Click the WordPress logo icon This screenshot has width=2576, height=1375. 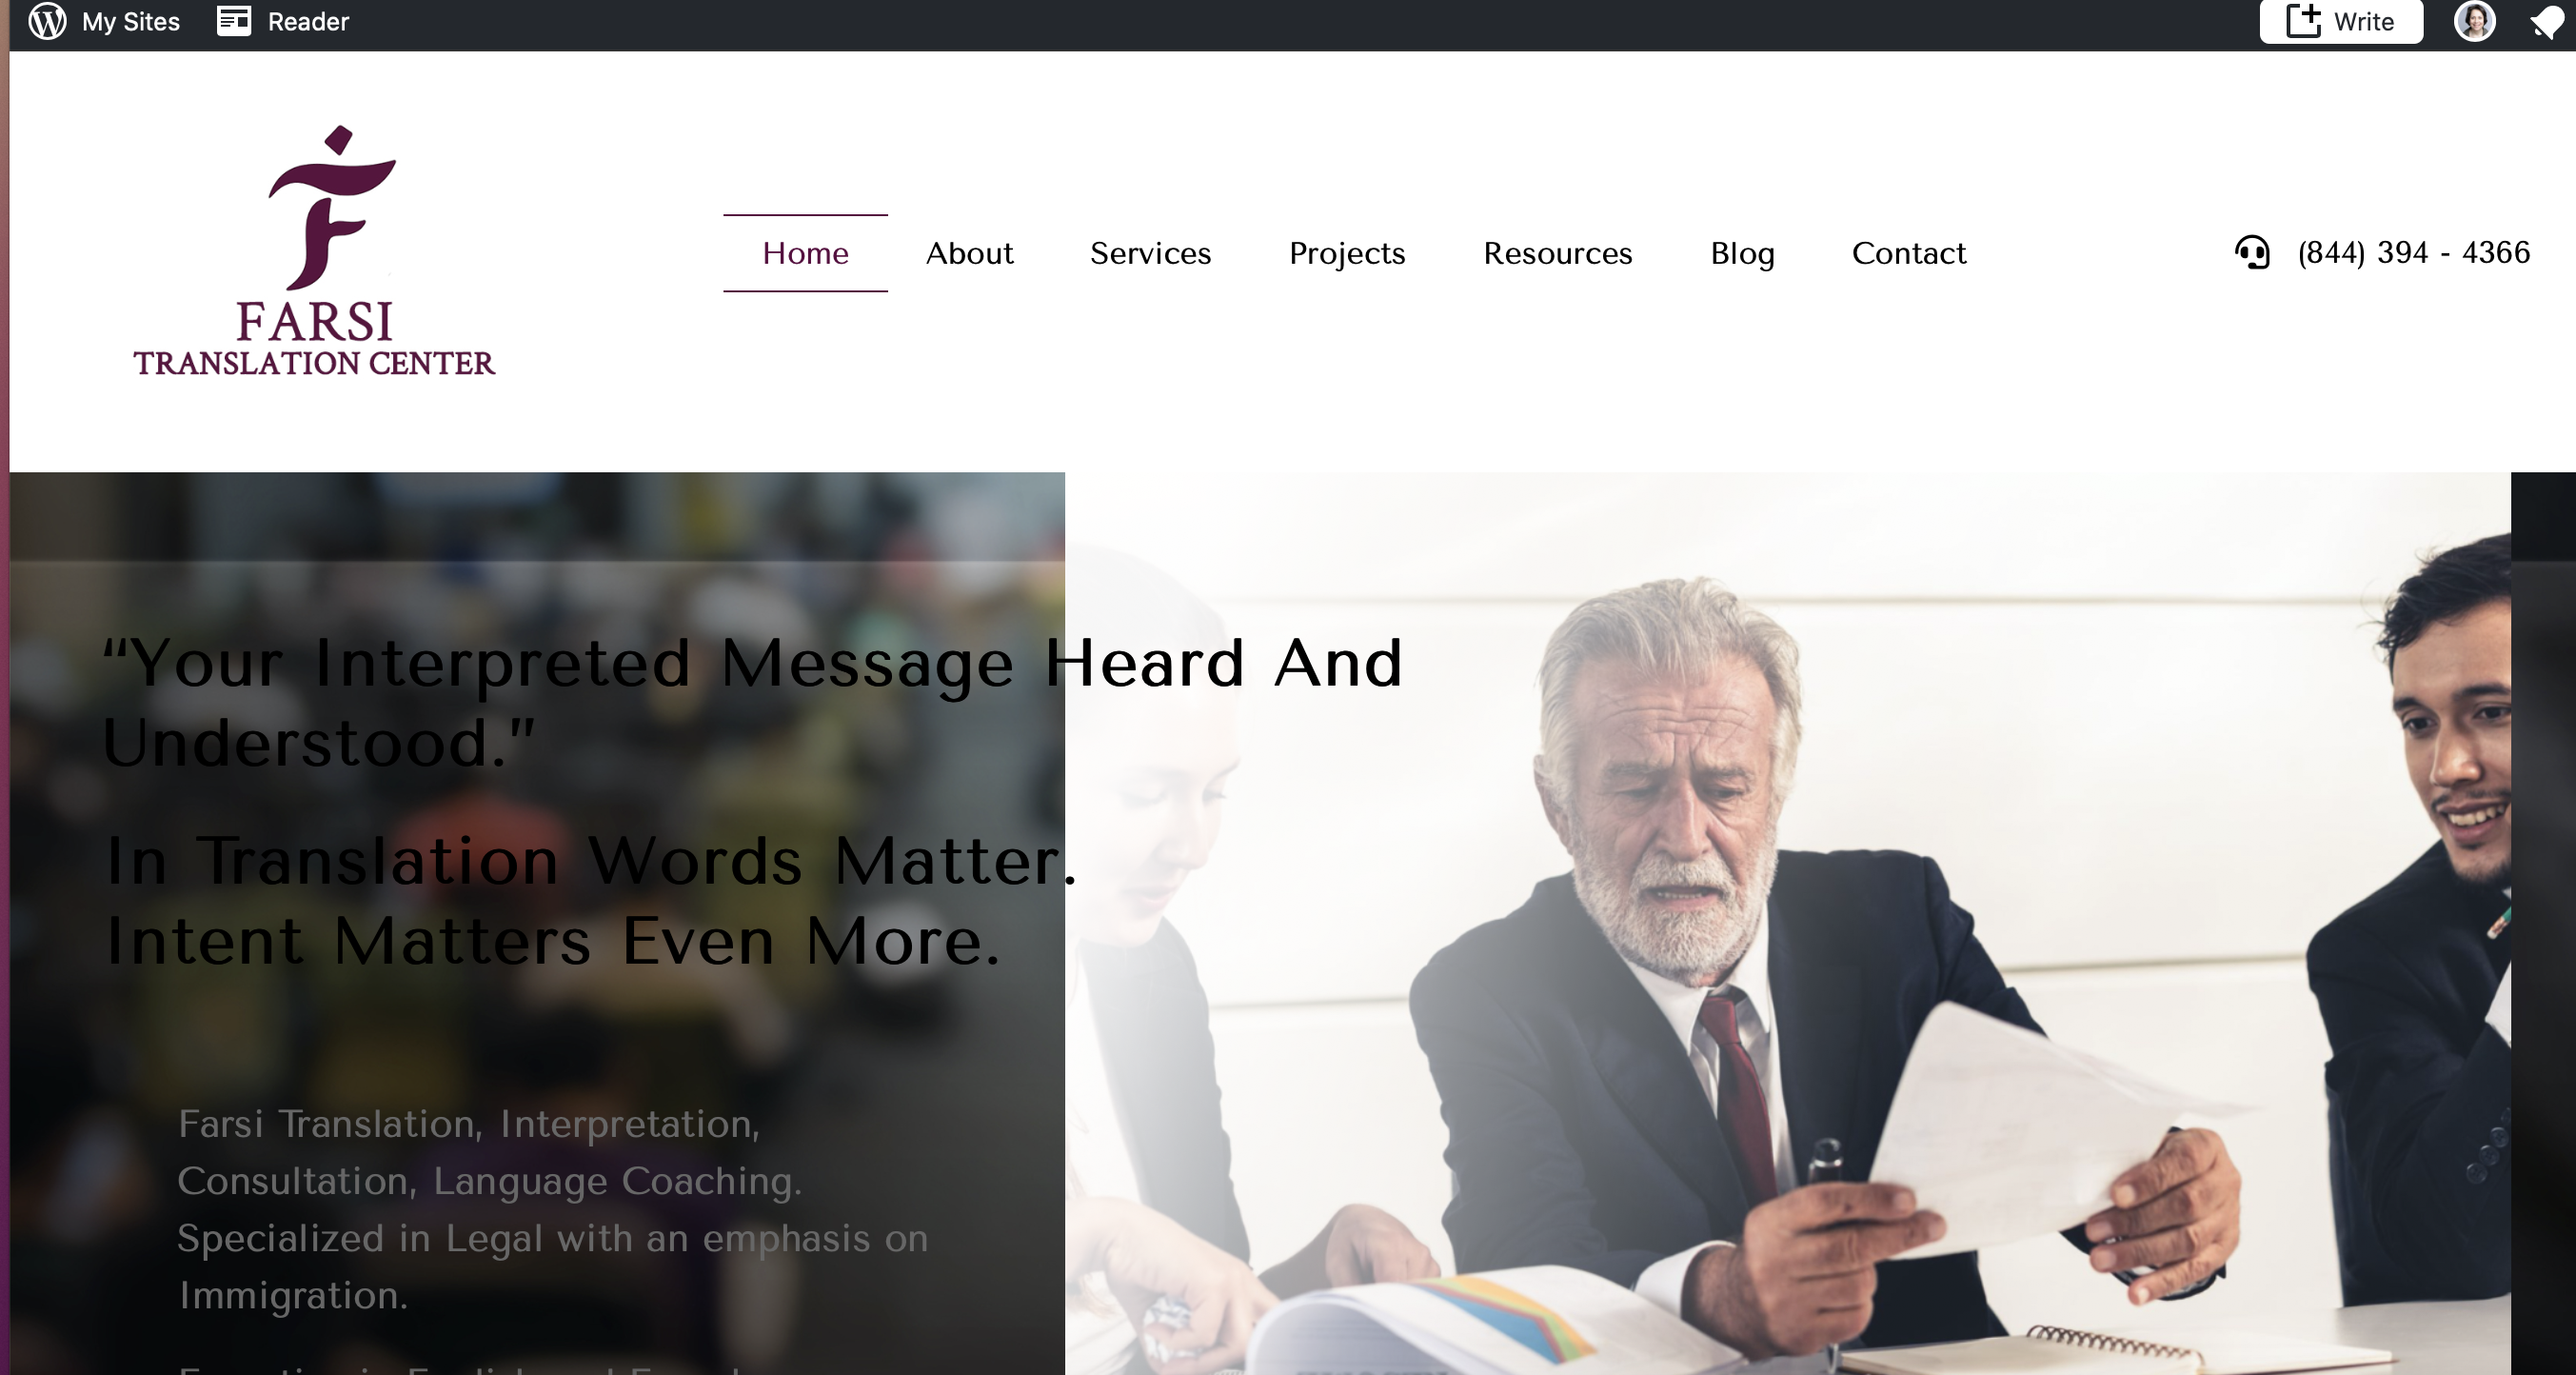click(x=47, y=21)
